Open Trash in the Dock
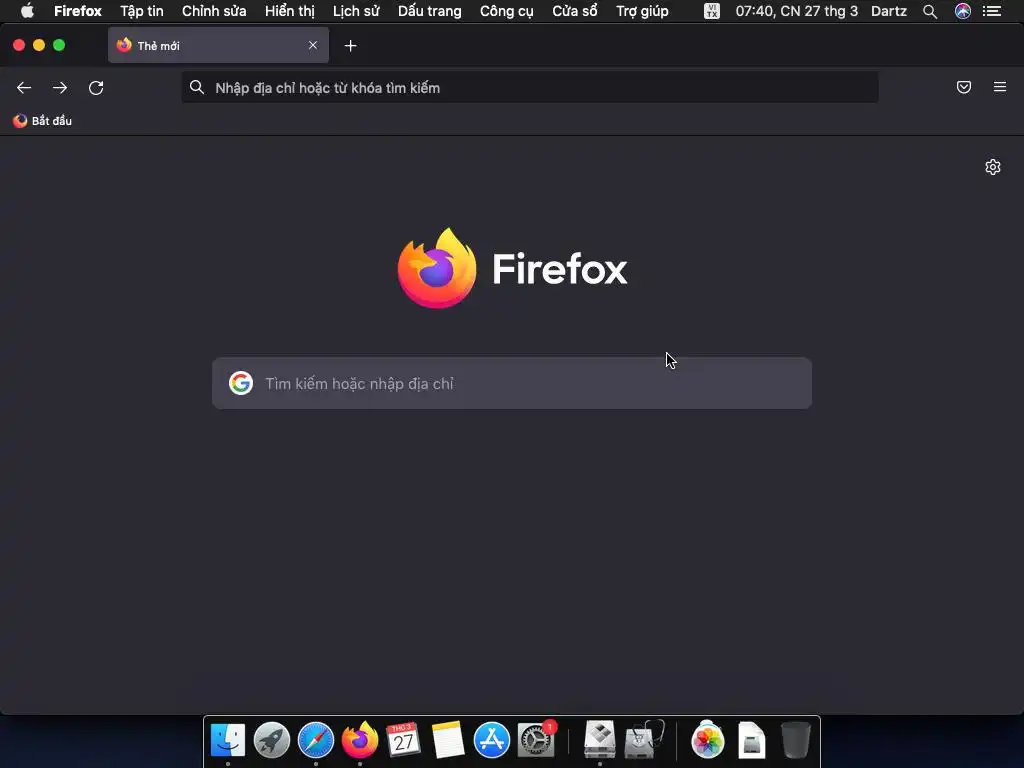The image size is (1024, 768). tap(796, 740)
